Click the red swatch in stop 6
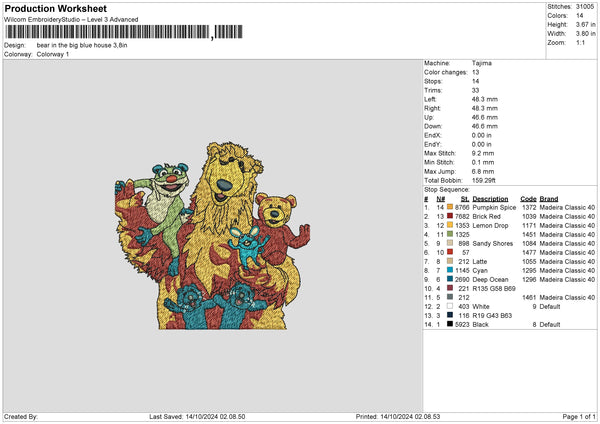Image resolution: width=600 pixels, height=424 pixels. (450, 252)
